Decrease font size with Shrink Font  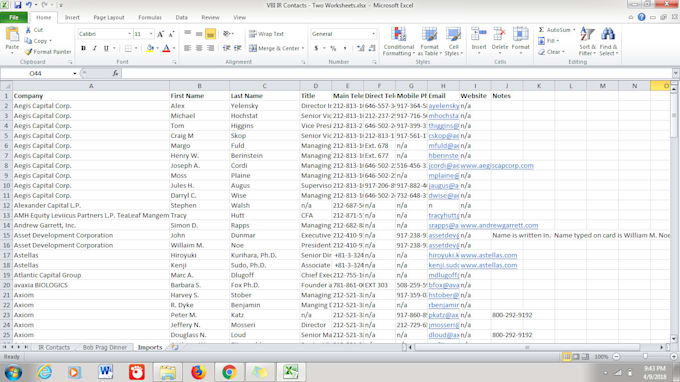pyautogui.click(x=171, y=34)
